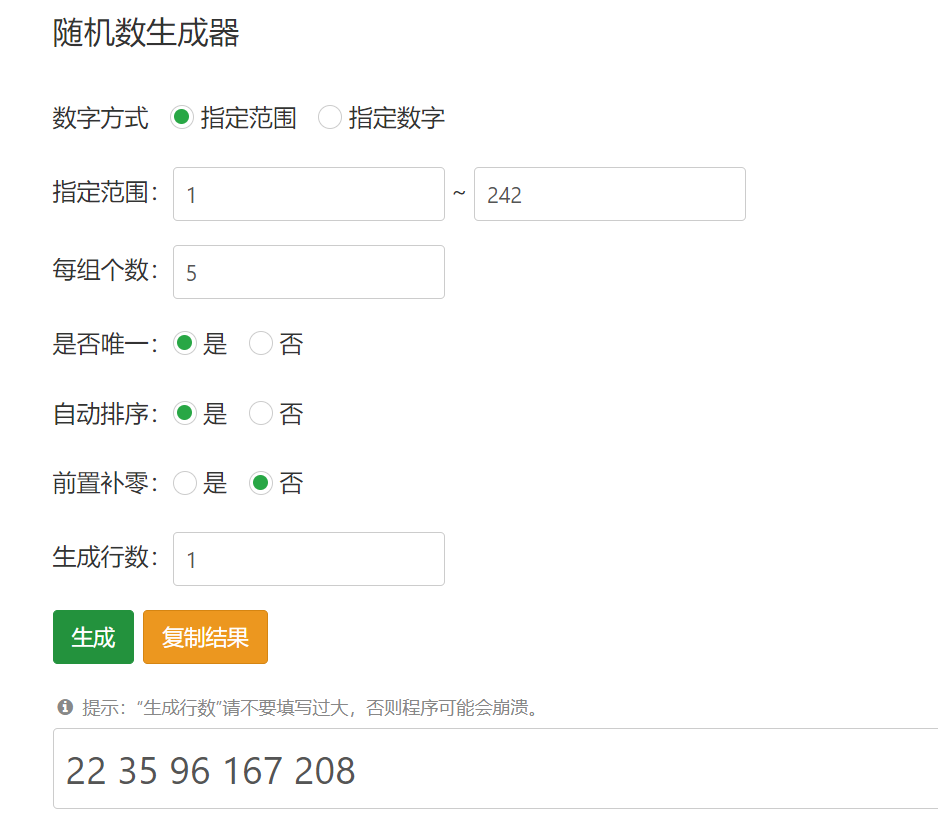Click the range start field containing 1
938x827 pixels.
[309, 194]
